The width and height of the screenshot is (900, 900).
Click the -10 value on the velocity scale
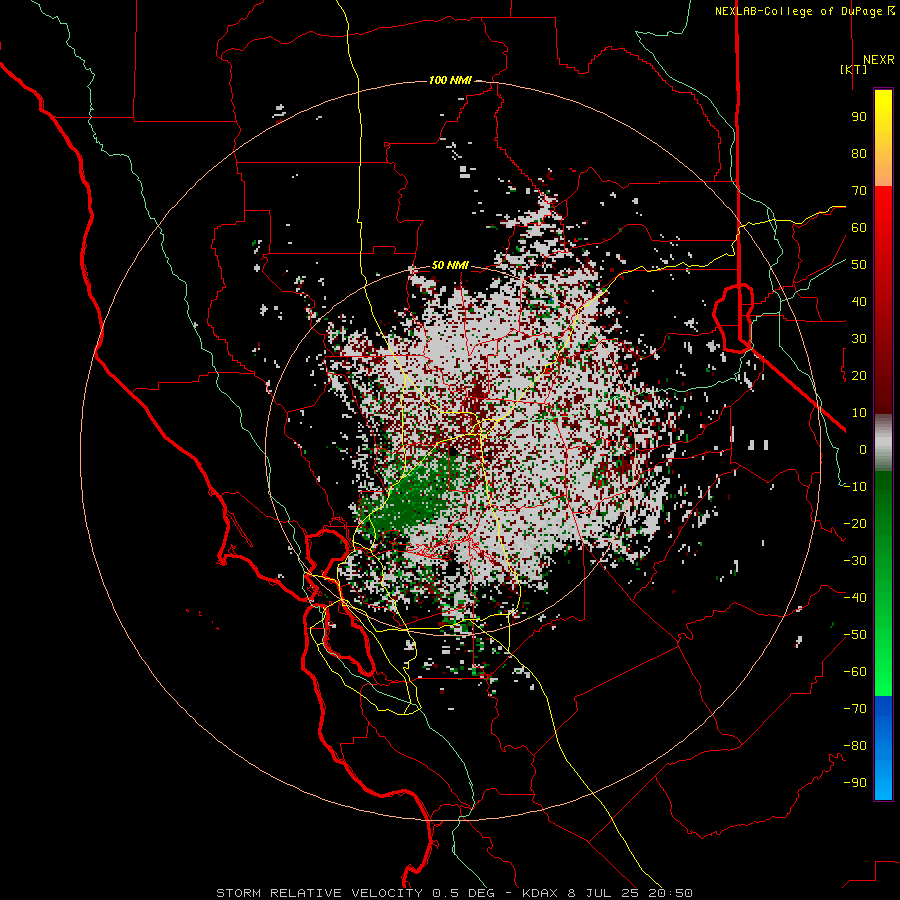click(x=855, y=487)
